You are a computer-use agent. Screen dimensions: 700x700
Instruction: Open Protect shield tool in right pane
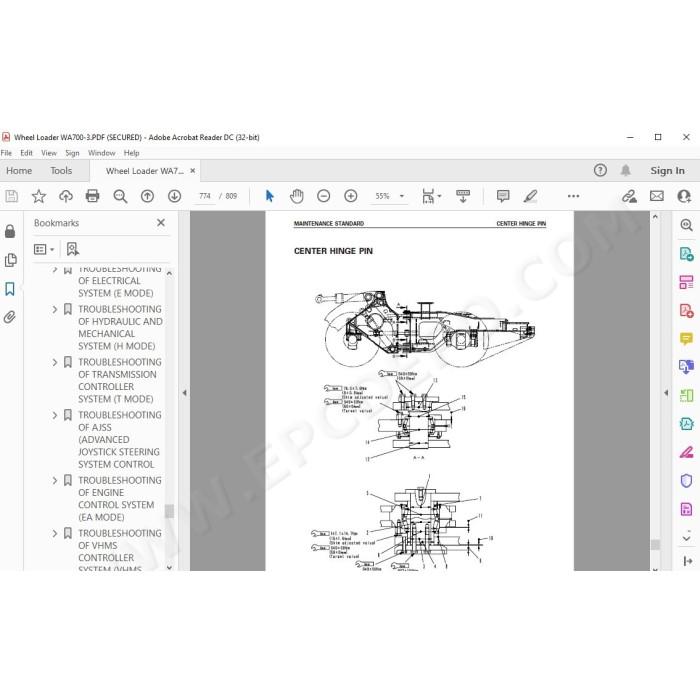[686, 481]
